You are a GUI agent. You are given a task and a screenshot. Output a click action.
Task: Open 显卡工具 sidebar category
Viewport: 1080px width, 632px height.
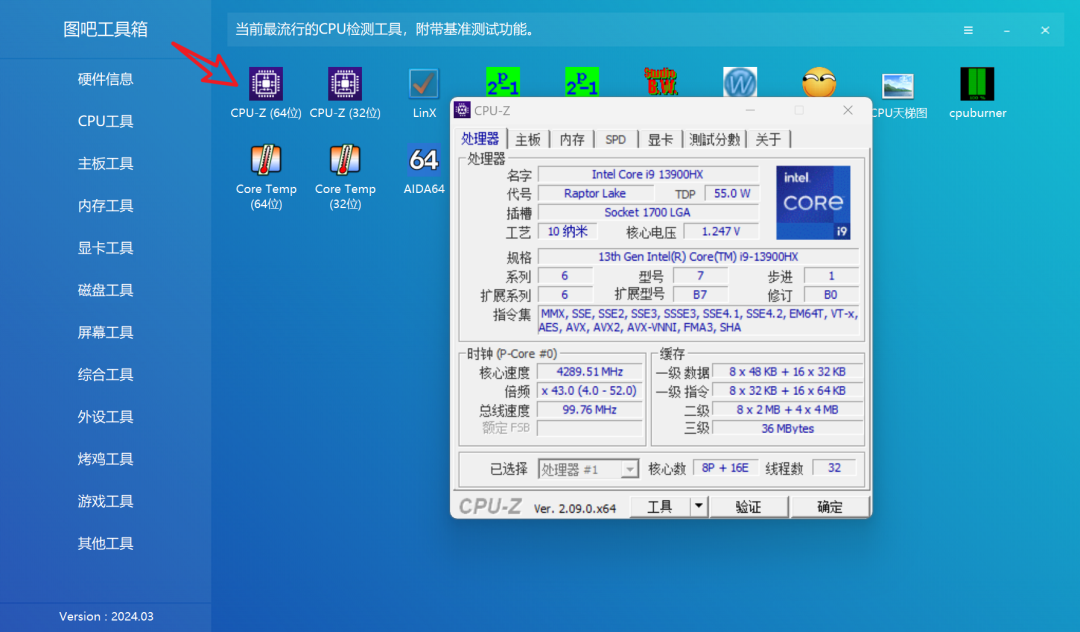pyautogui.click(x=105, y=248)
